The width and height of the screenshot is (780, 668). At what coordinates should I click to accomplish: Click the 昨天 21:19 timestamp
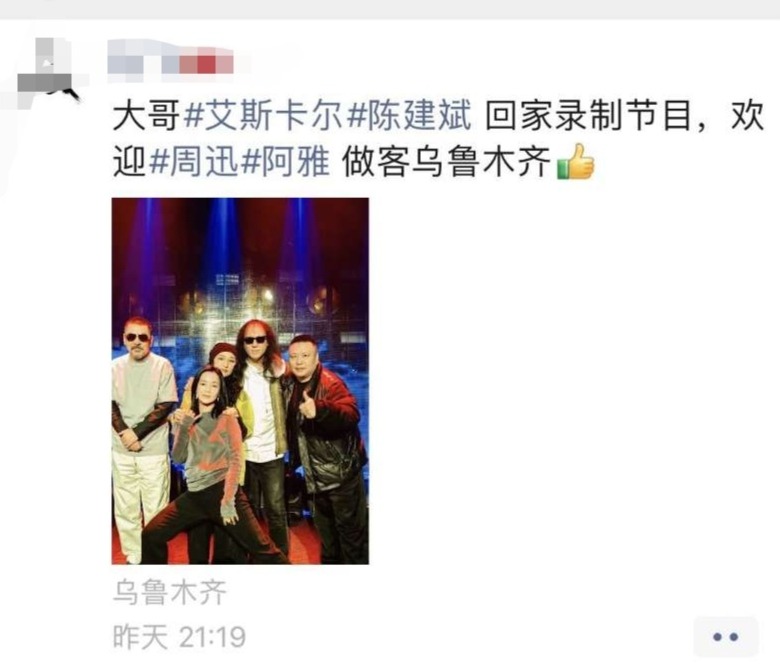[x=180, y=636]
